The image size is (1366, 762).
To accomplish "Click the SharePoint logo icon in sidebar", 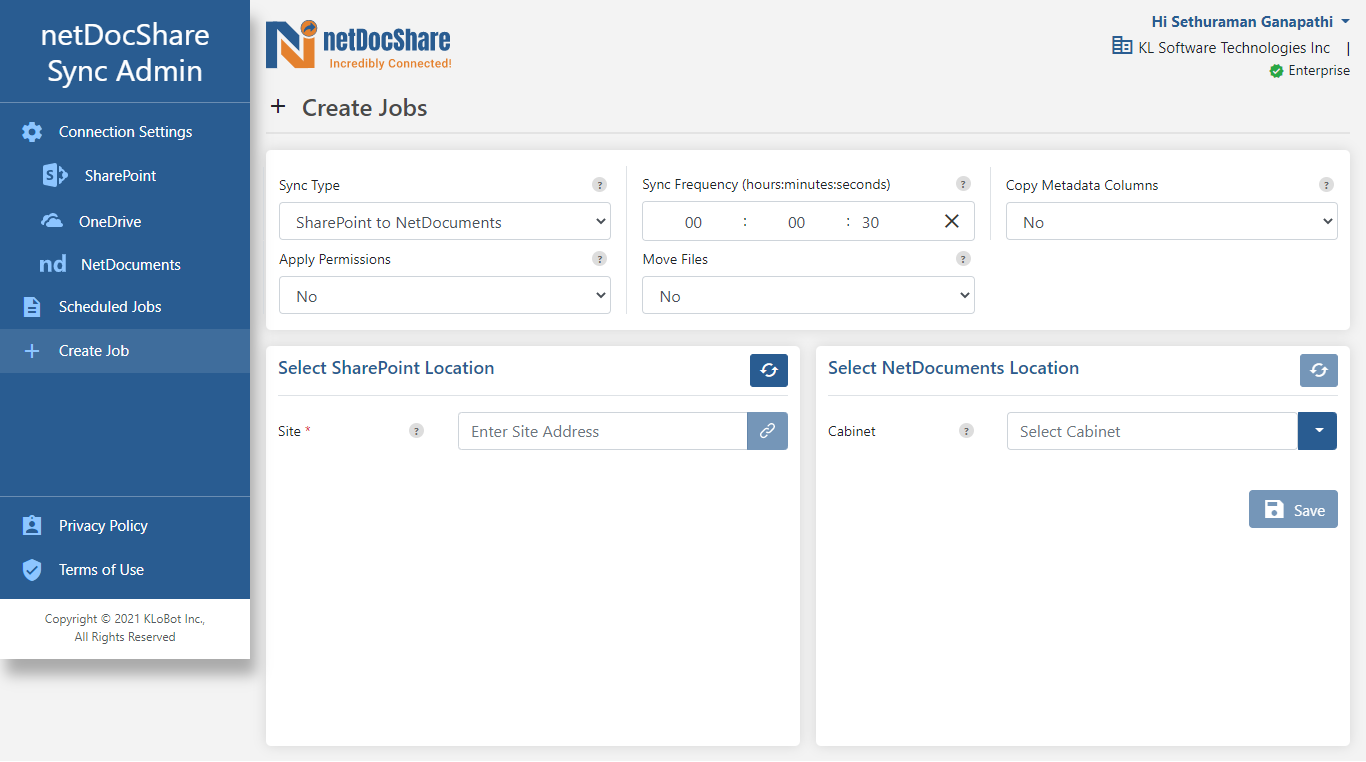I will (x=54, y=176).
